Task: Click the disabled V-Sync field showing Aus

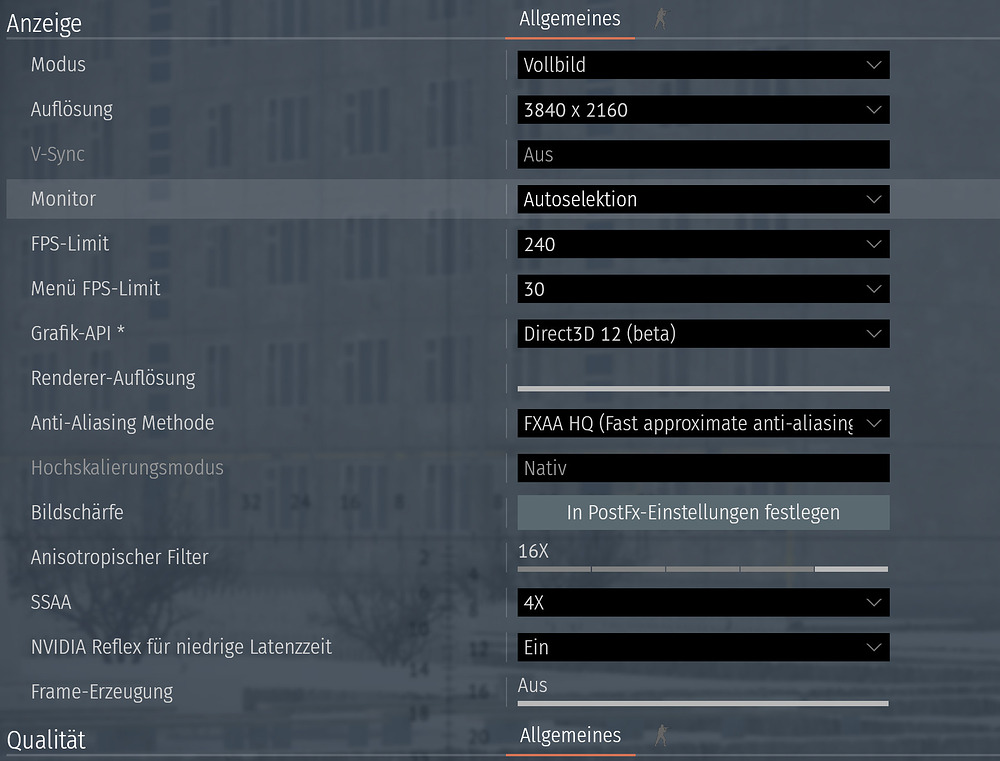Action: click(x=703, y=154)
